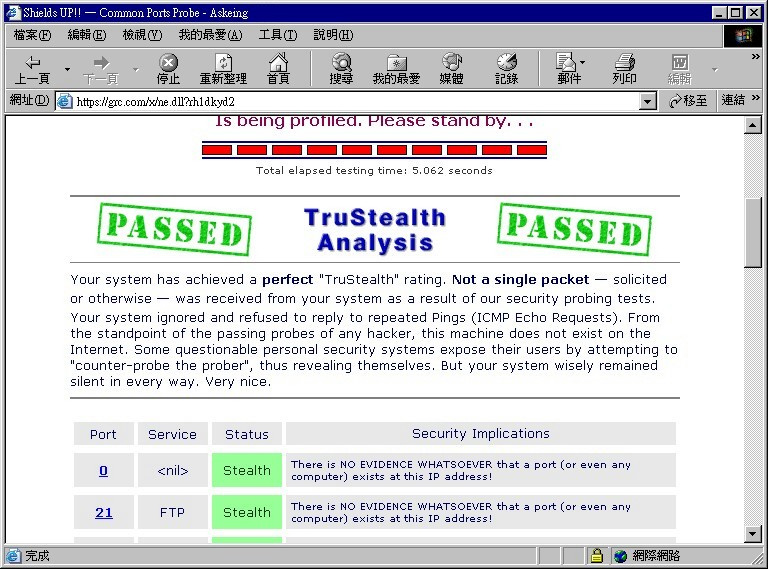Click the page icon in address bar

point(65,101)
